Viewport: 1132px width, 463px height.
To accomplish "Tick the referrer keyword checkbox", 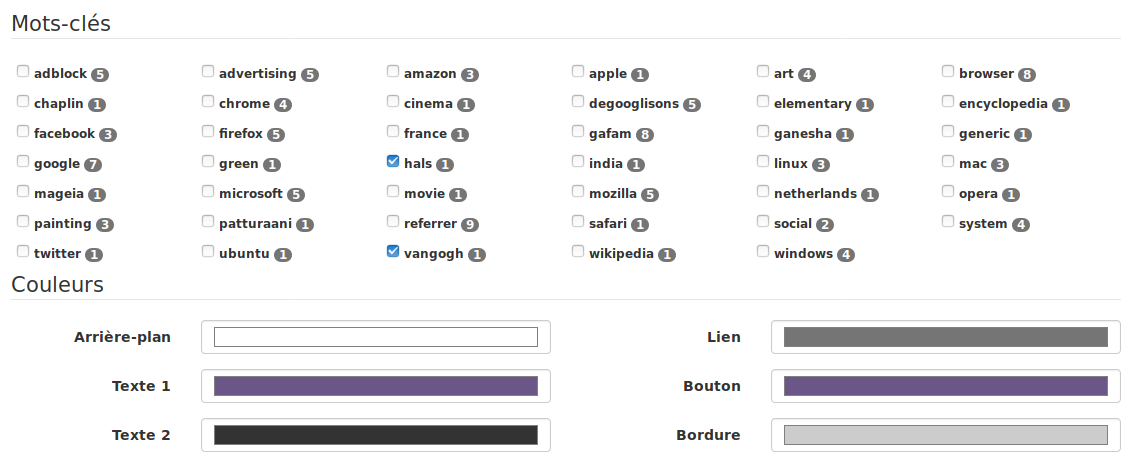I will 393,221.
